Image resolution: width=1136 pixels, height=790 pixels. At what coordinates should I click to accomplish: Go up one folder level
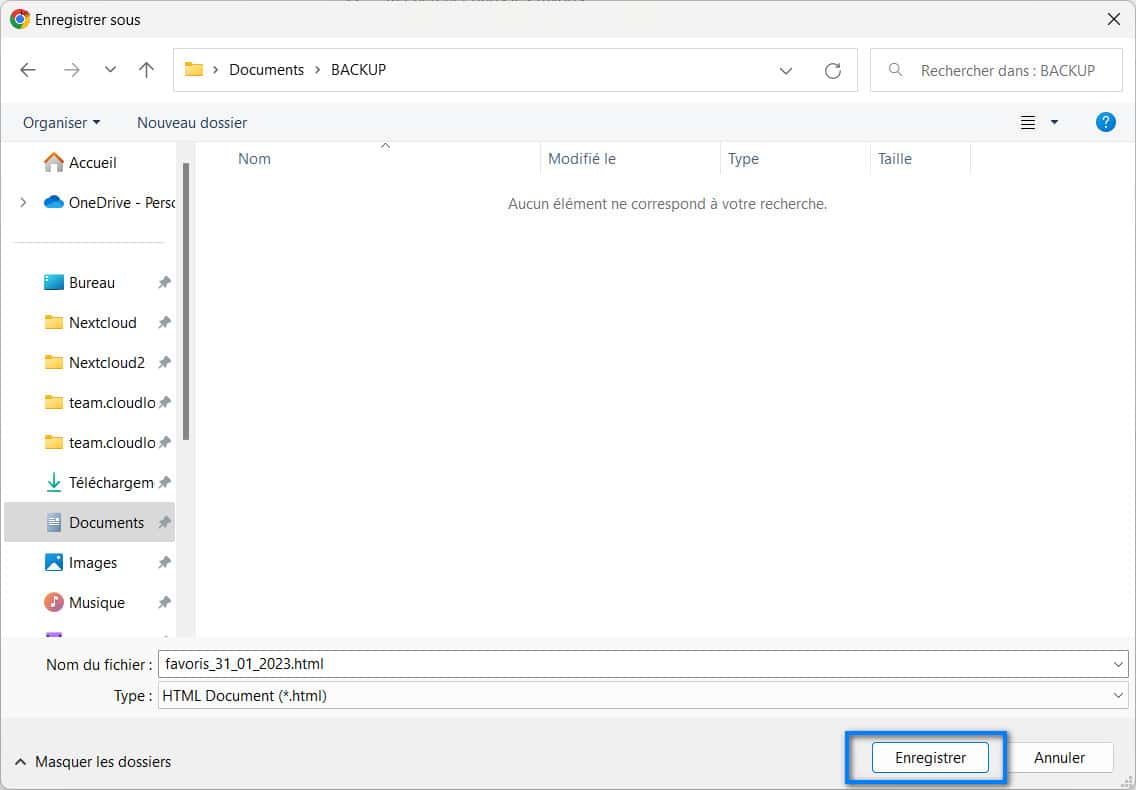(146, 70)
